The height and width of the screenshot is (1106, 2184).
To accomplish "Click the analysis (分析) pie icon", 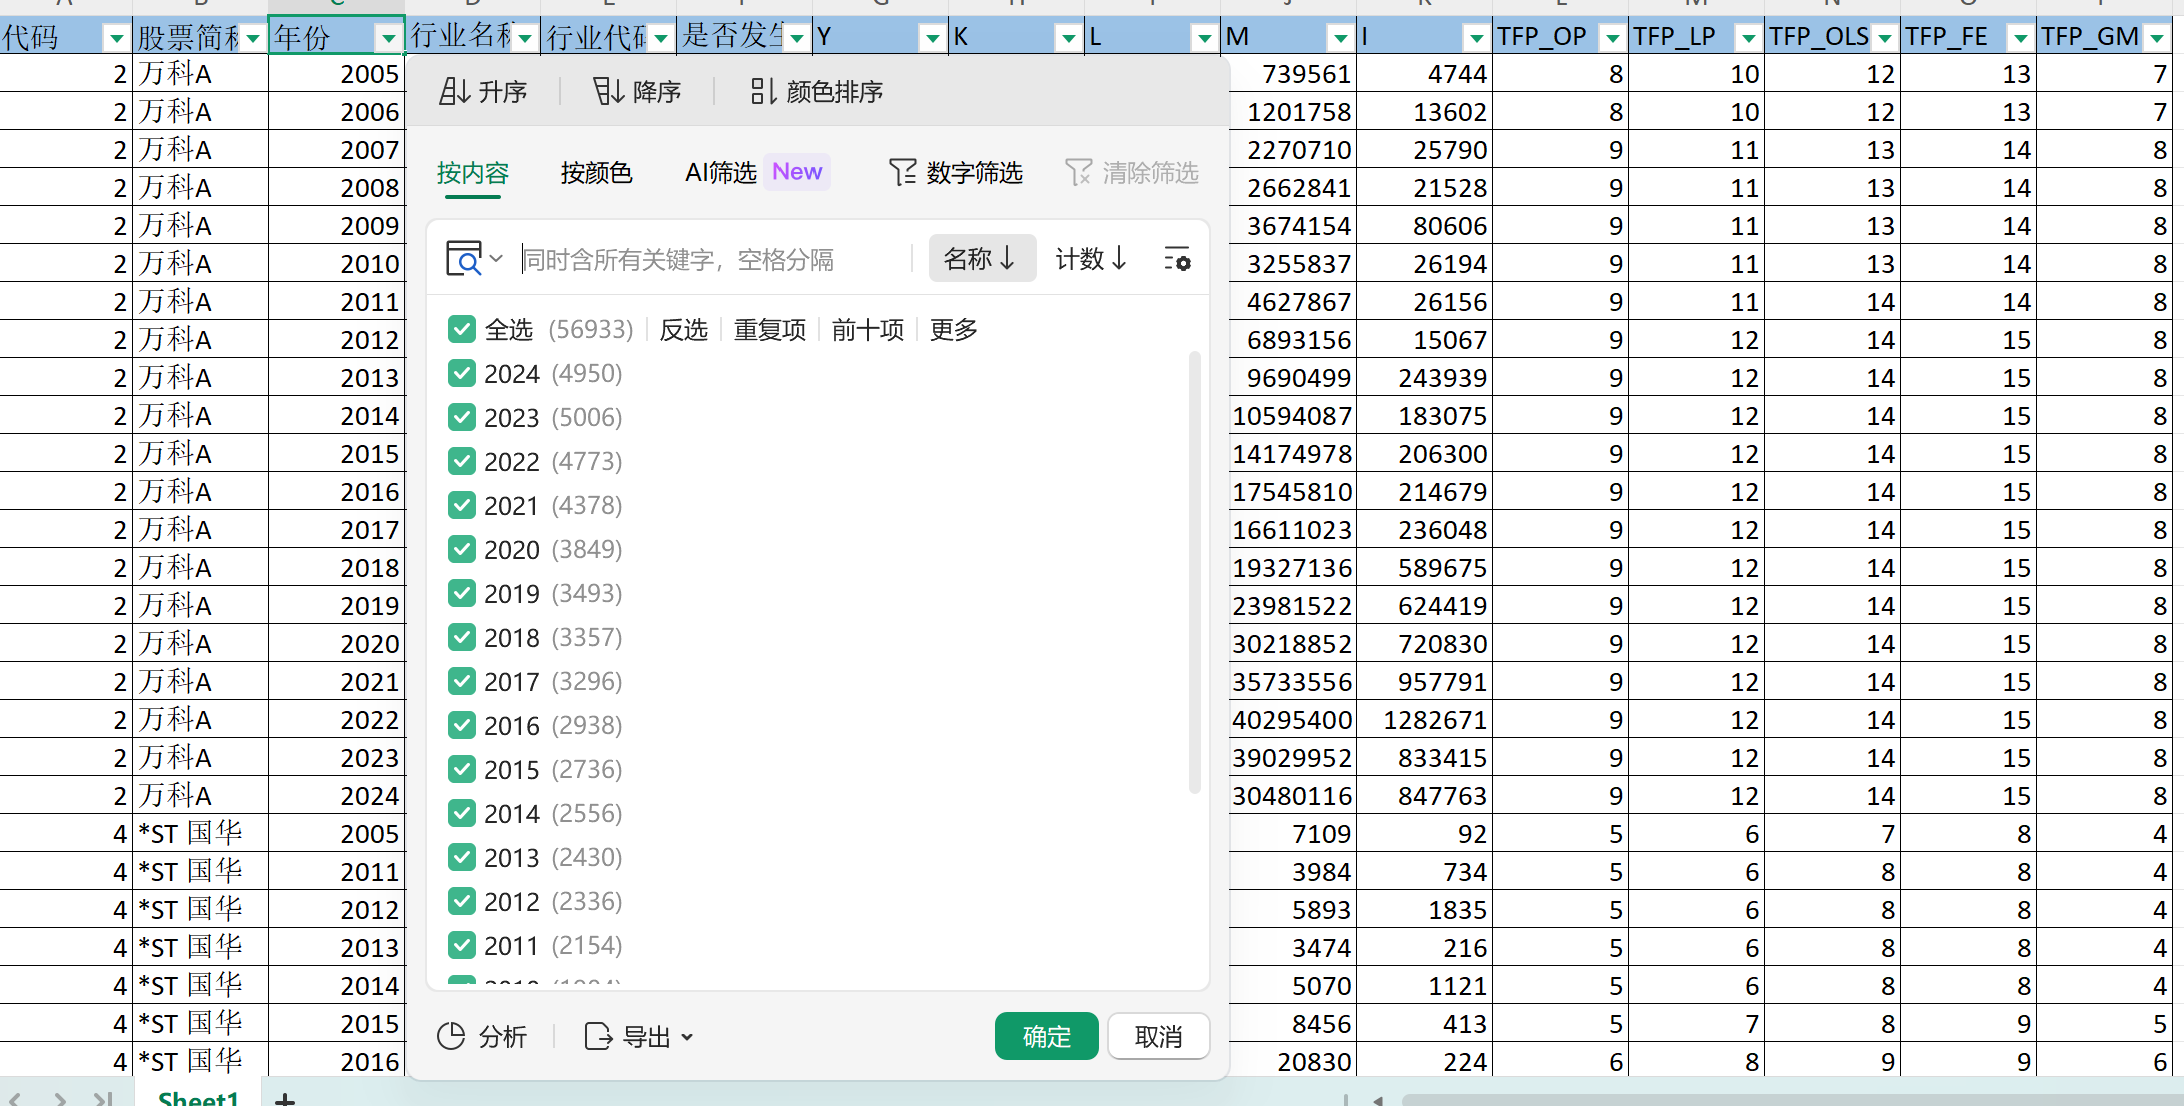I will (x=452, y=1036).
